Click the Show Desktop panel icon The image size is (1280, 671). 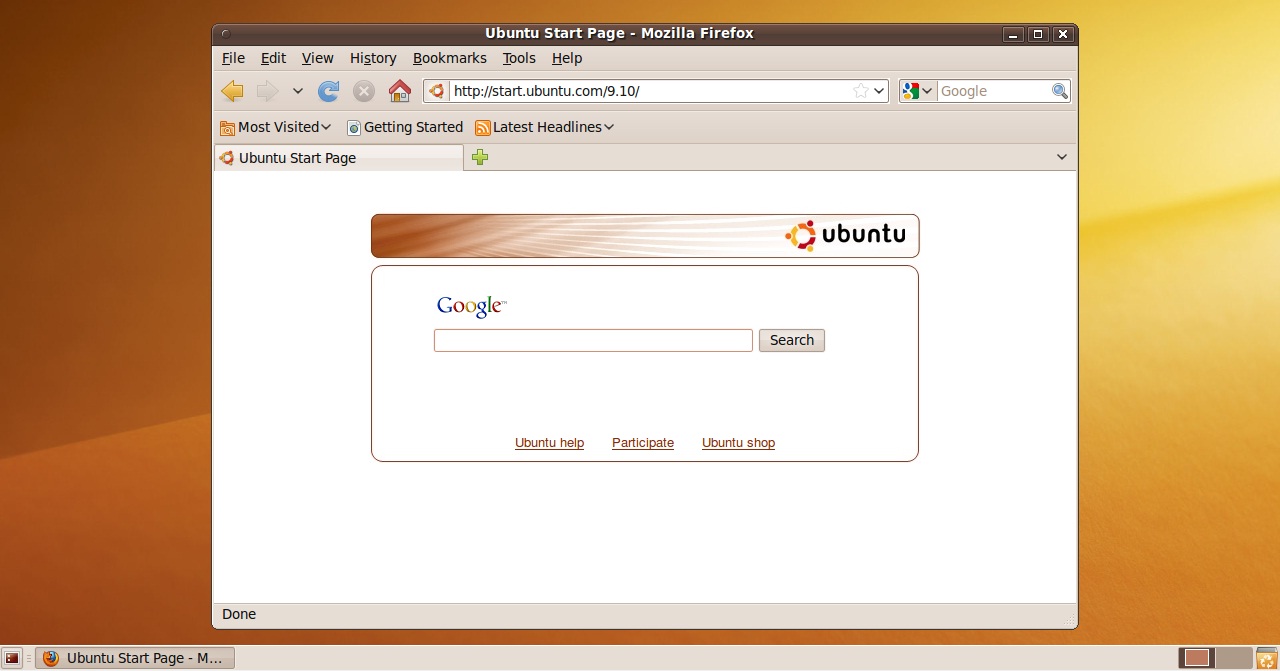(x=12, y=658)
